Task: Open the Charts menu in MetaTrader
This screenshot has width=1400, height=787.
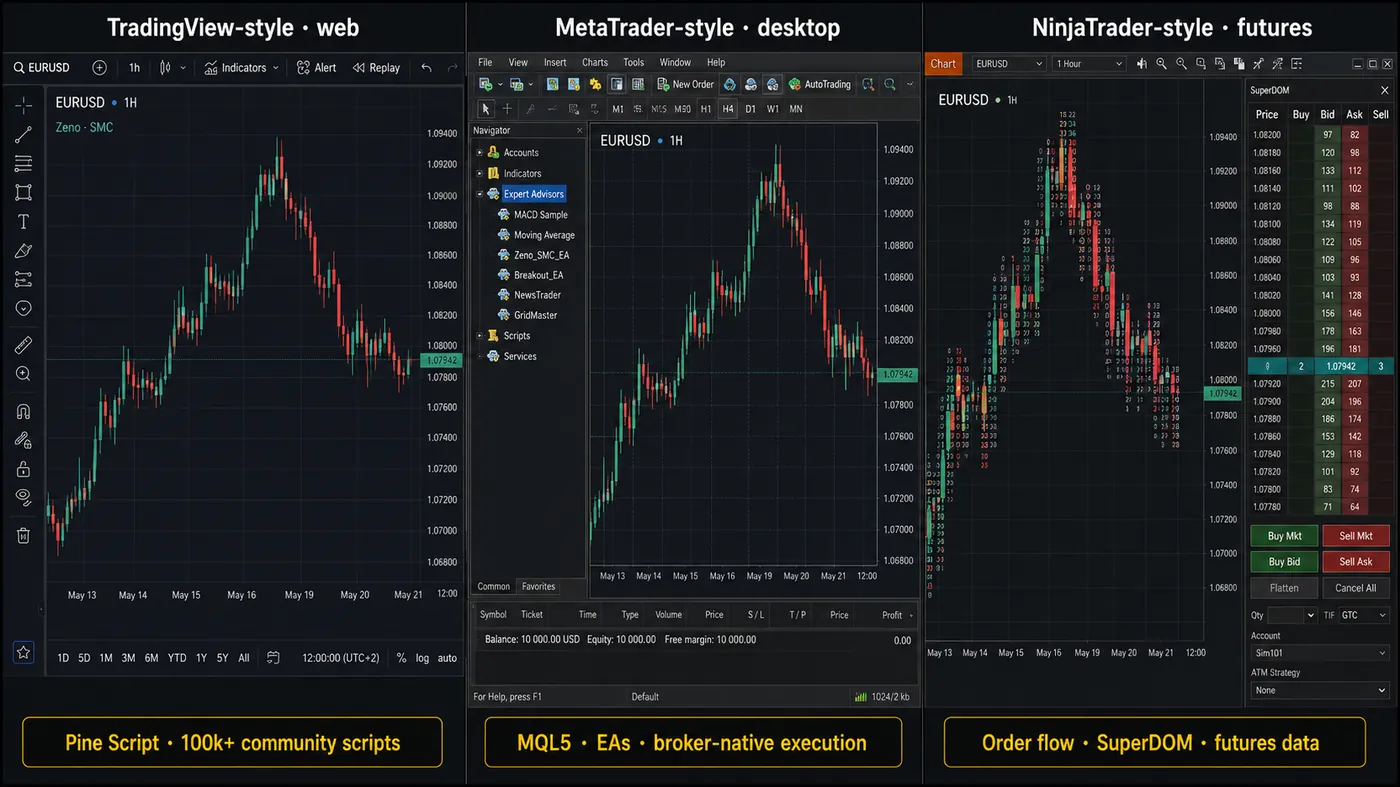Action: tap(595, 62)
